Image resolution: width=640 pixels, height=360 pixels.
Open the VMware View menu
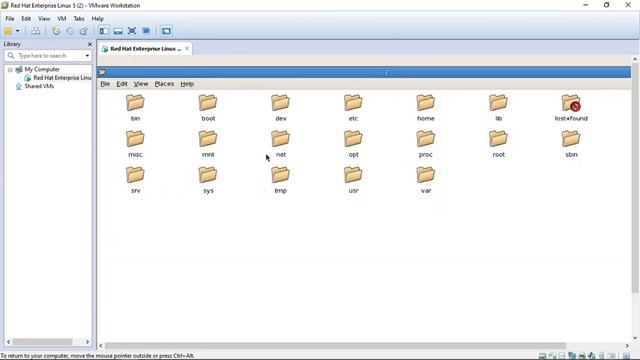click(44, 19)
